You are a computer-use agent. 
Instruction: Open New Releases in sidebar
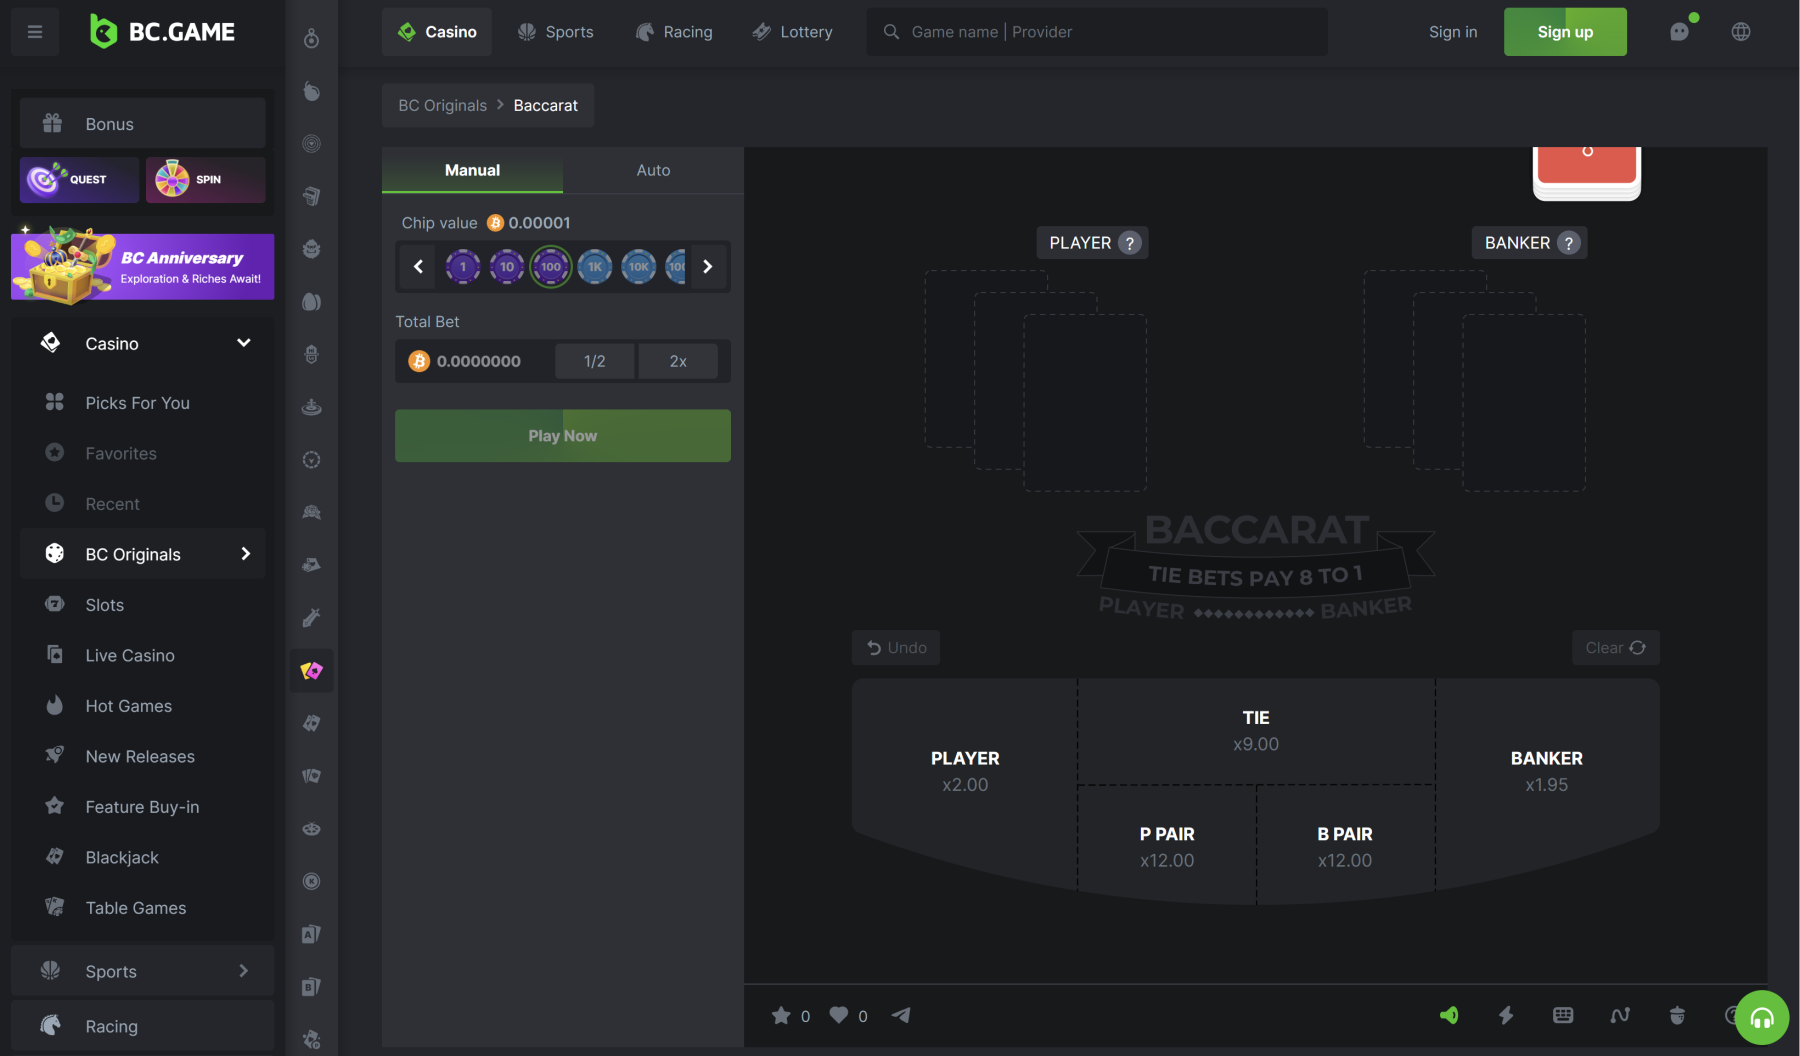click(x=143, y=757)
